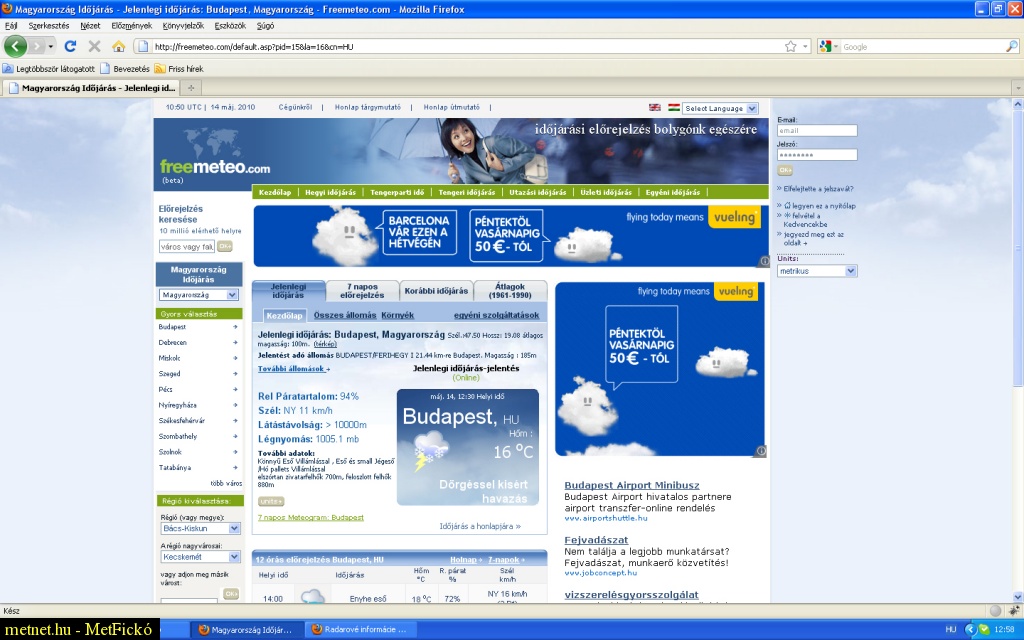1024x640 pixels.
Task: Click the RSS icon beside Friss hírek
Action: tap(160, 69)
